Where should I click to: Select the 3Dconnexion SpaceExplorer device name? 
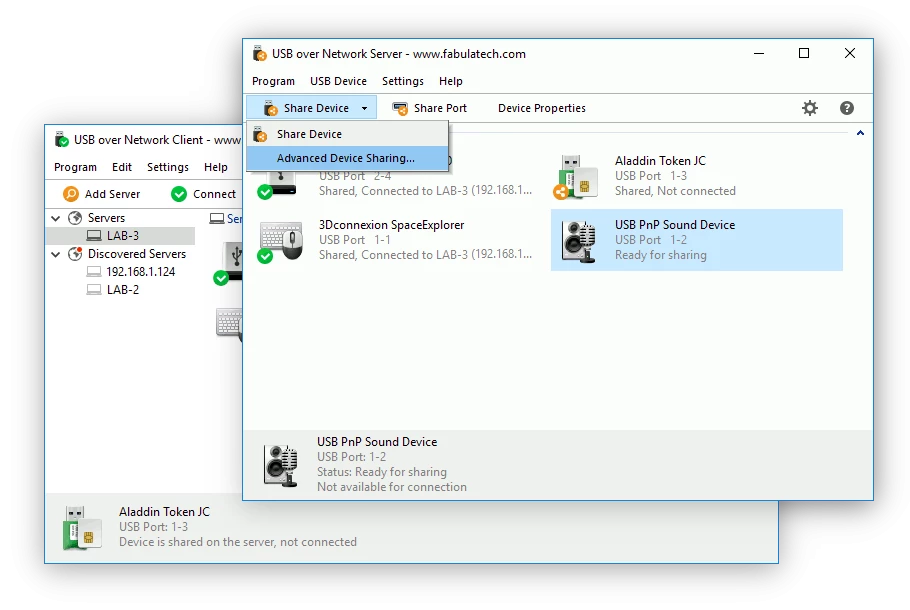click(x=392, y=225)
